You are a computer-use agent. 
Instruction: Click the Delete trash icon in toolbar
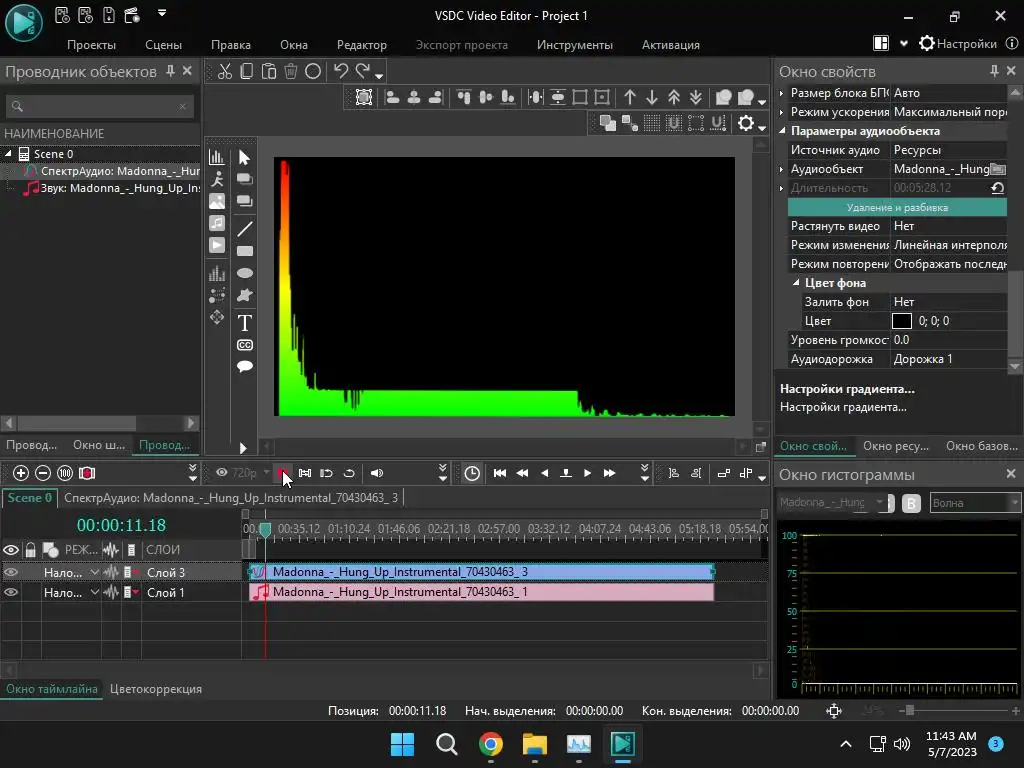291,71
